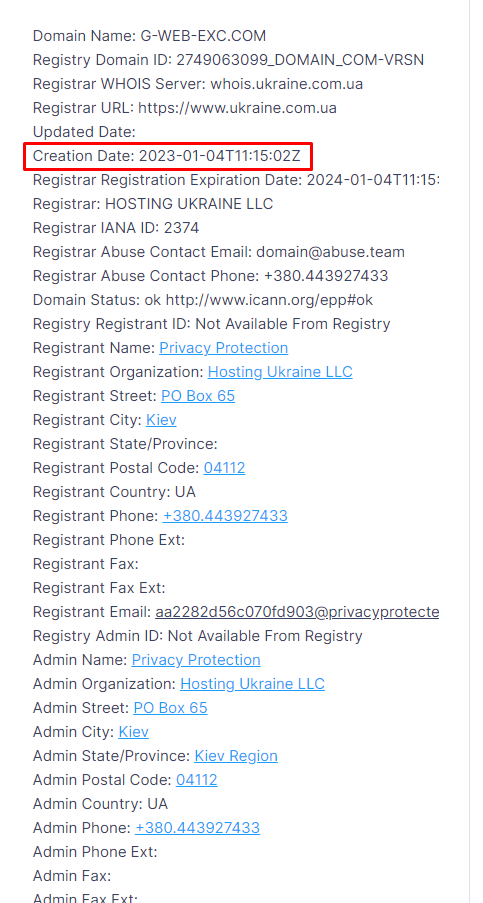Screen dimensions: 483x903
Task: Open Admin Name Privacy Protection link
Action: point(196,659)
